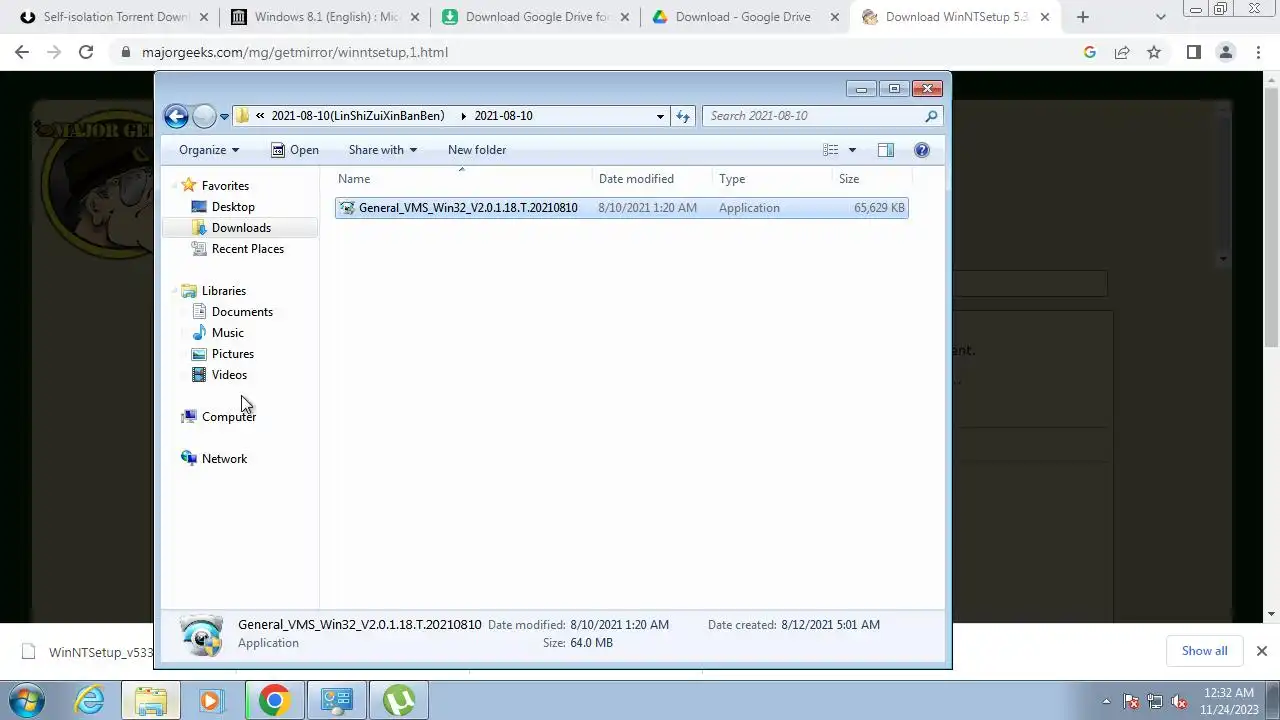Click the arrow after 2021-08-10(LinShiZuiXinBanBen) breadcrumb
This screenshot has width=1280, height=720.
463,116
